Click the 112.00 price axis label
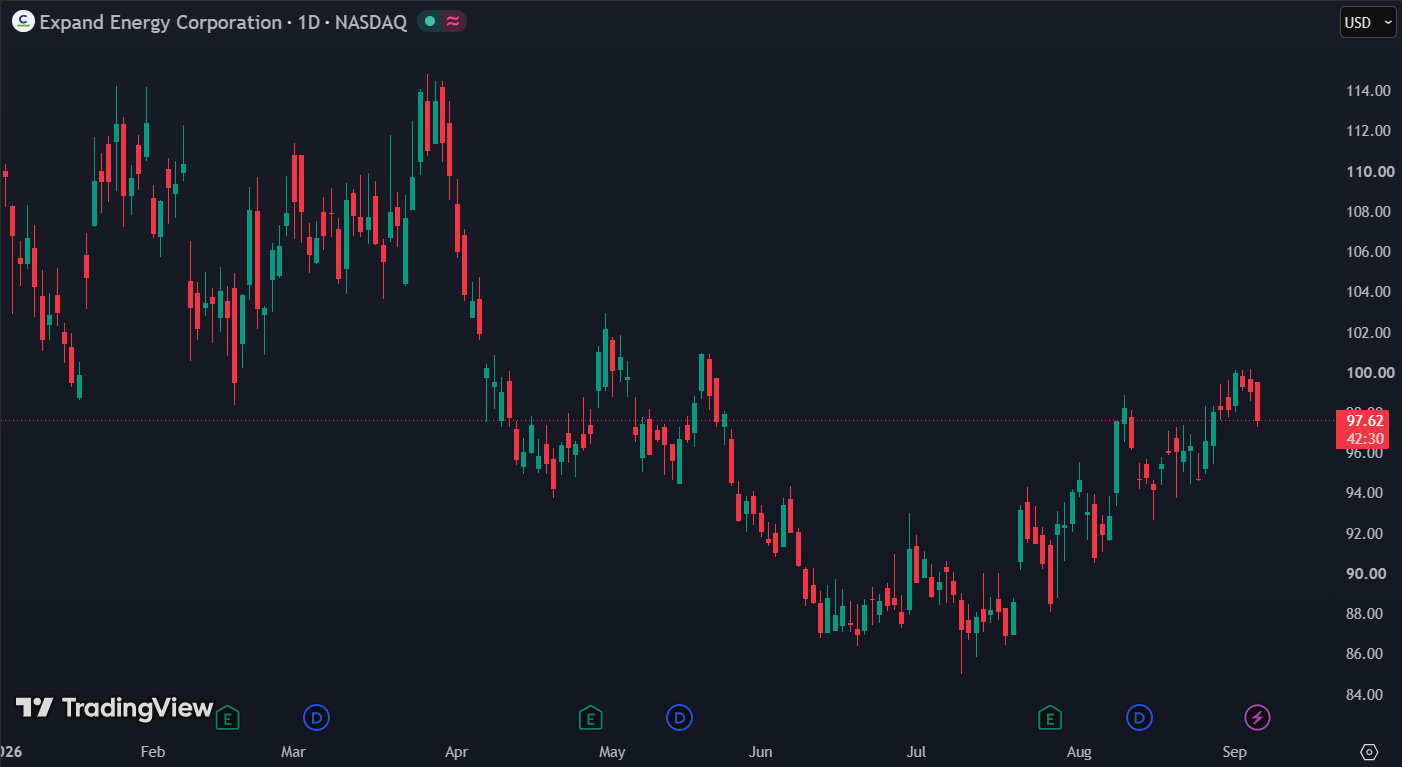 point(1368,131)
